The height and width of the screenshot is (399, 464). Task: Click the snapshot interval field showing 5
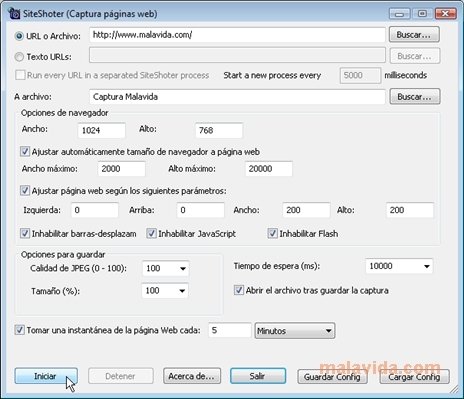click(x=230, y=330)
